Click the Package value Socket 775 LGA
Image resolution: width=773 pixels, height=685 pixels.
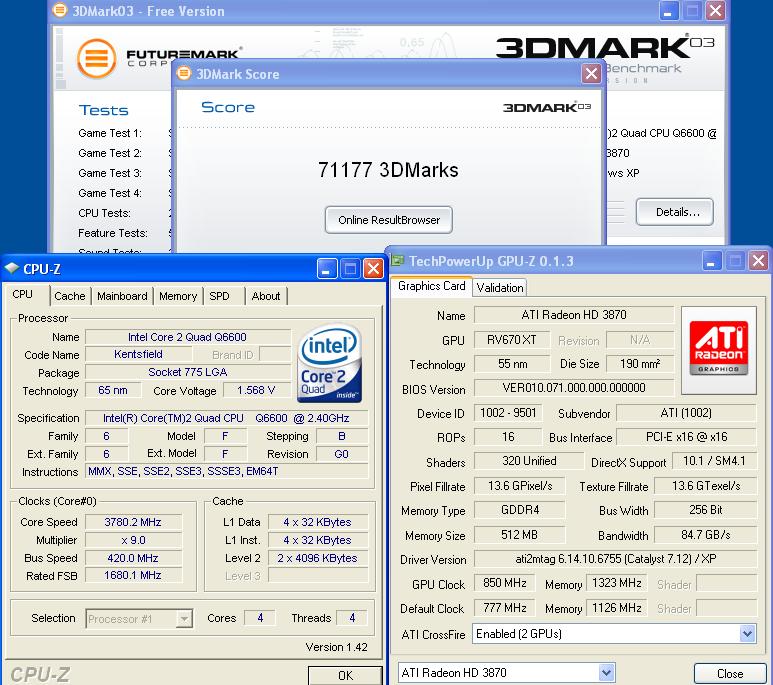point(188,372)
